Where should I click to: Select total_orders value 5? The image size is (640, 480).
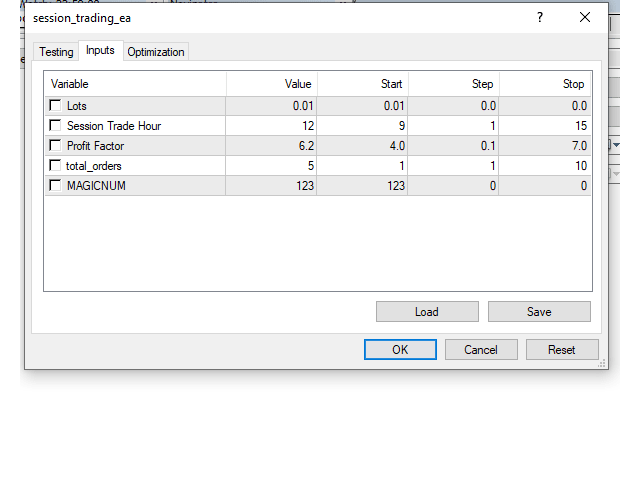pyautogui.click(x=271, y=166)
